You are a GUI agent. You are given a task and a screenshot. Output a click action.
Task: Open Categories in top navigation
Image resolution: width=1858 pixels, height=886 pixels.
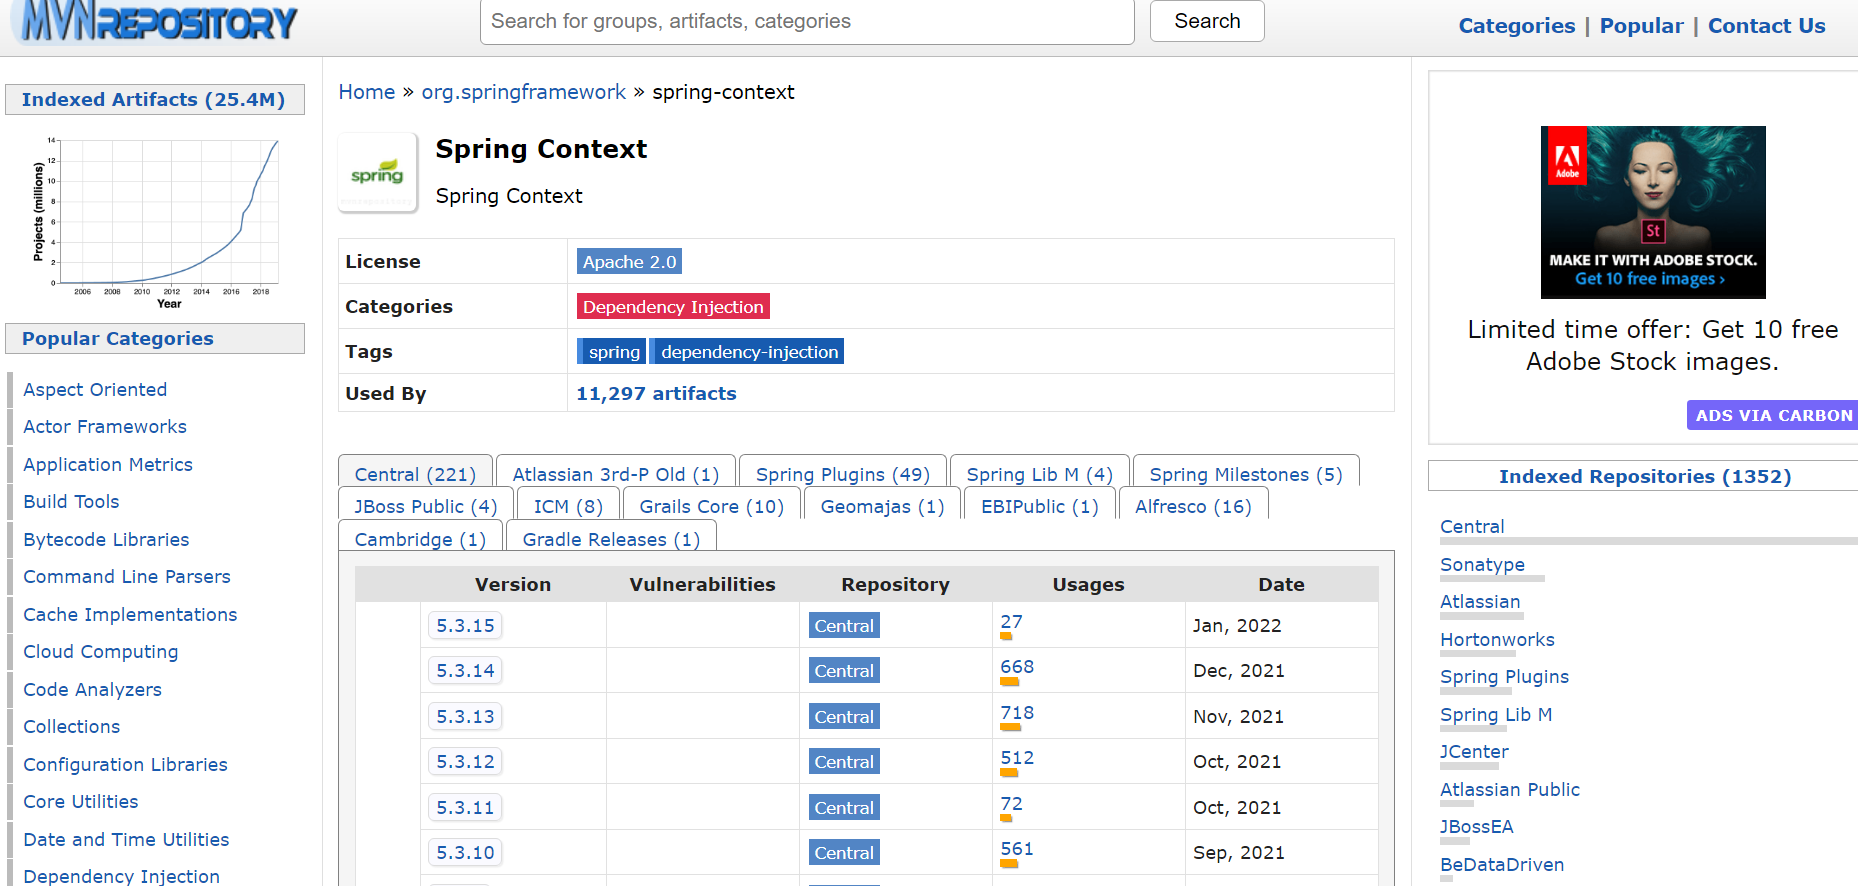coord(1516,26)
